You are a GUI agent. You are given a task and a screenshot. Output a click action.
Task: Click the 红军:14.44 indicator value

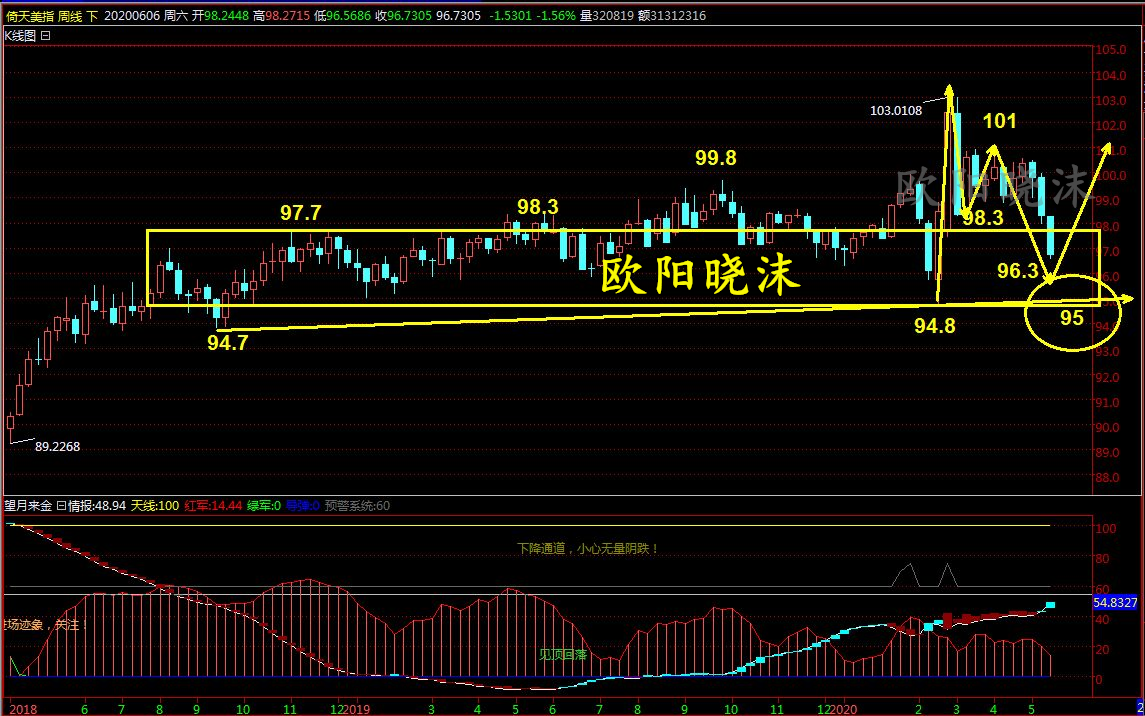(x=213, y=505)
